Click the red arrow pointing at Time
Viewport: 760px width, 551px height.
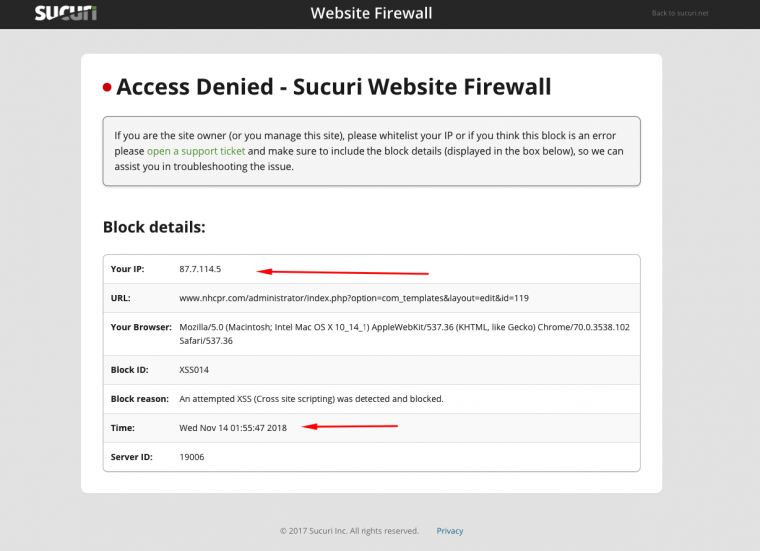(350, 427)
